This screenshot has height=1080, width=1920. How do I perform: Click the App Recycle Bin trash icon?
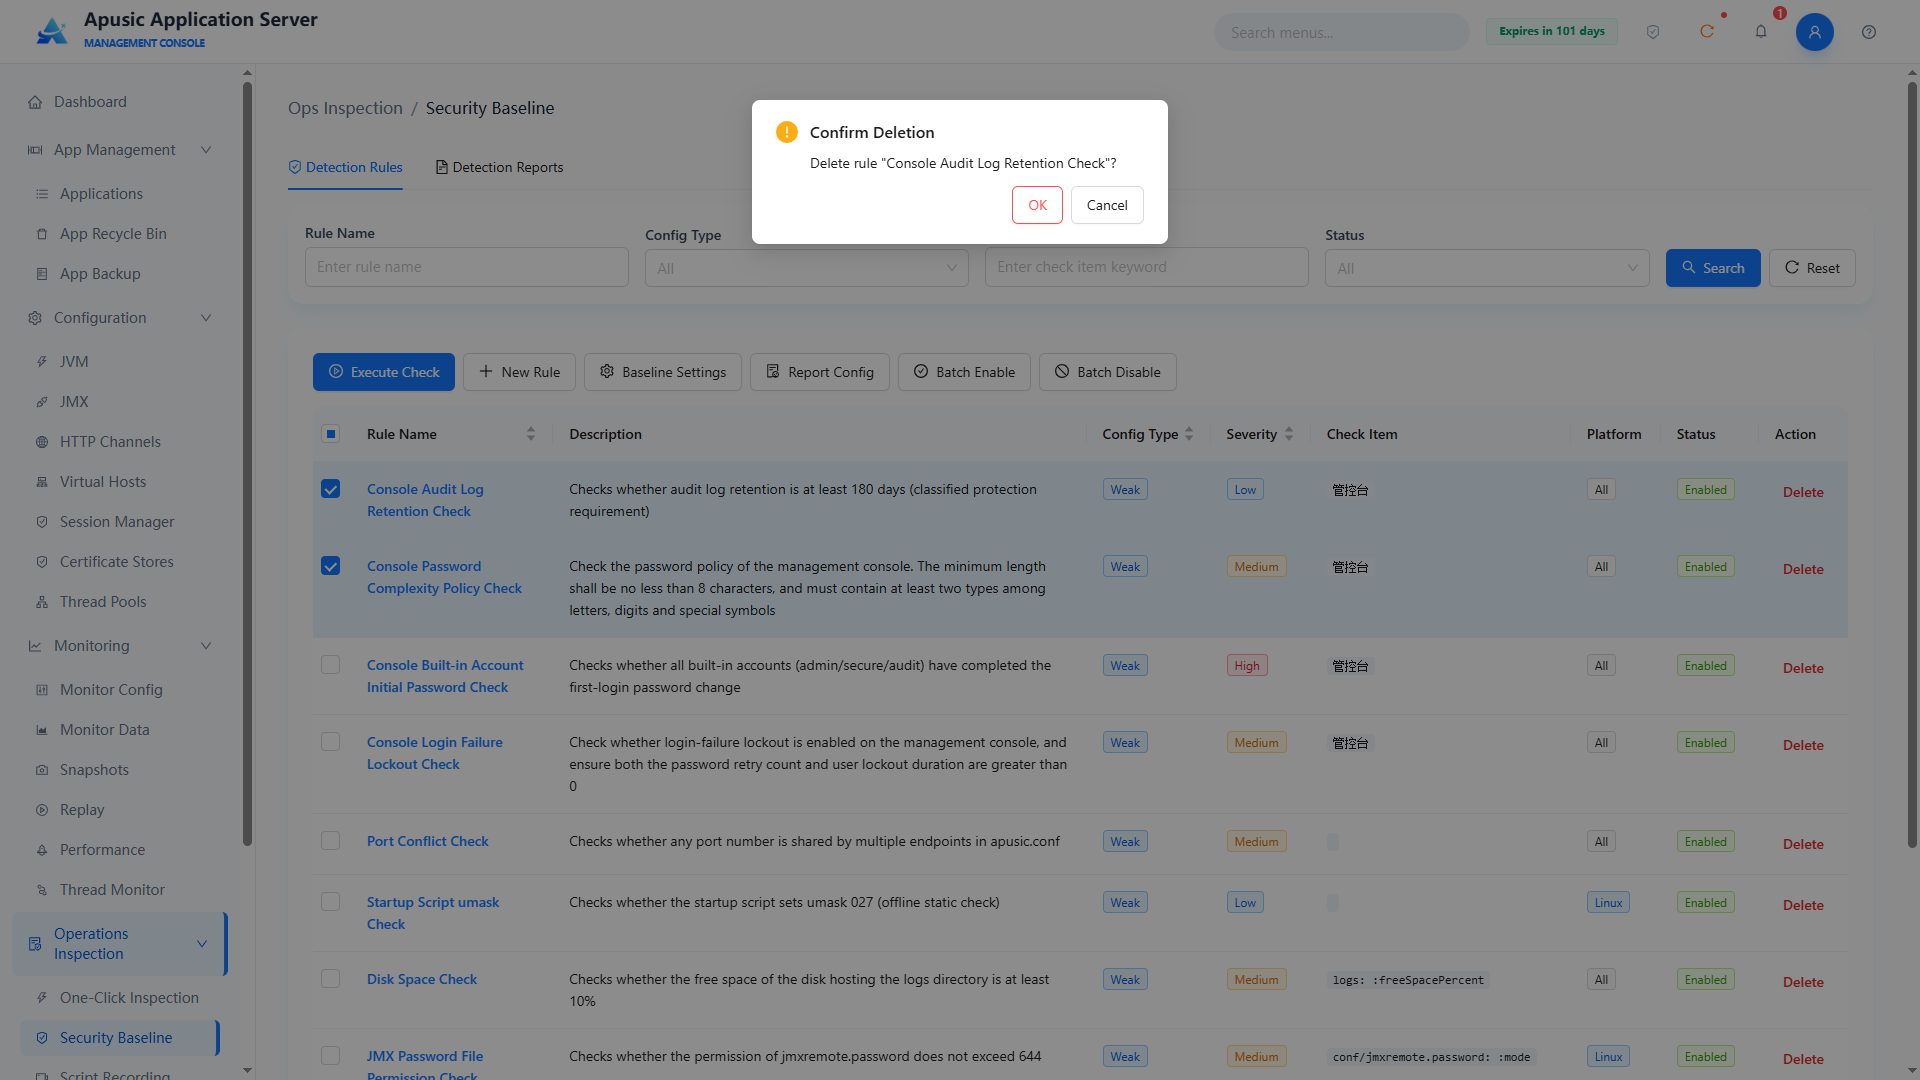[x=42, y=234]
